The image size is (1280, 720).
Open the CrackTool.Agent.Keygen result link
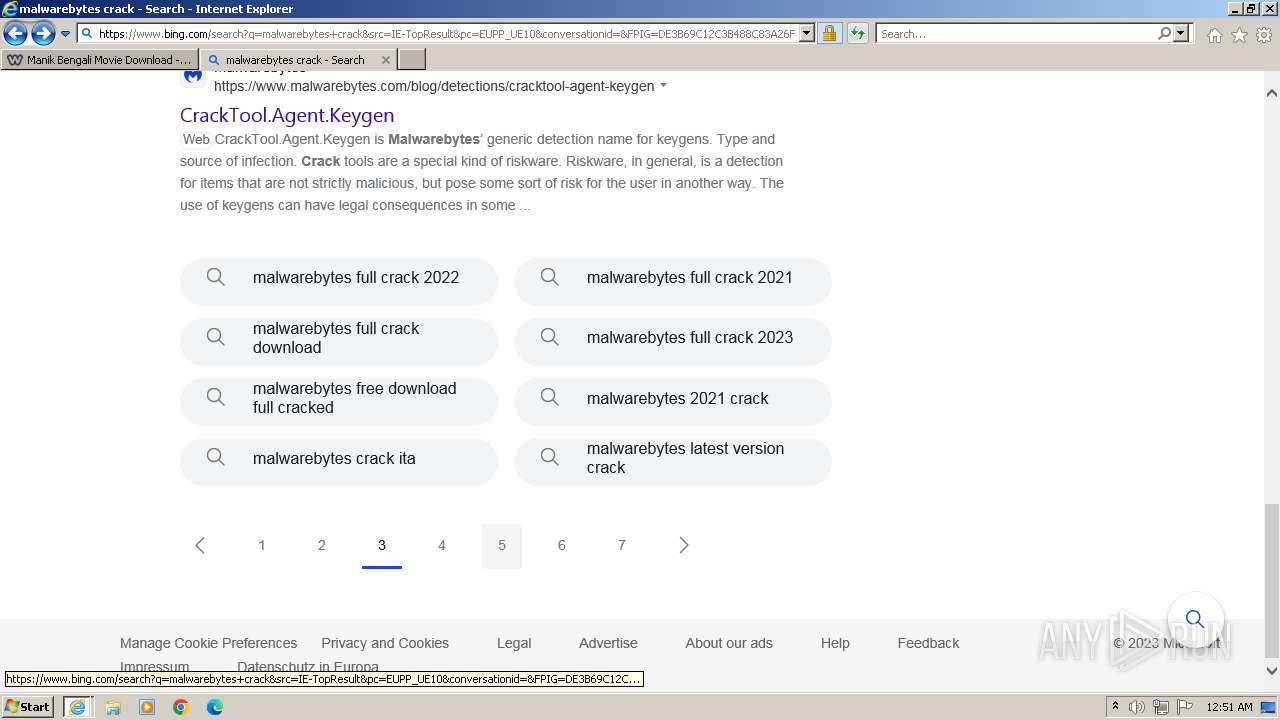click(x=287, y=115)
